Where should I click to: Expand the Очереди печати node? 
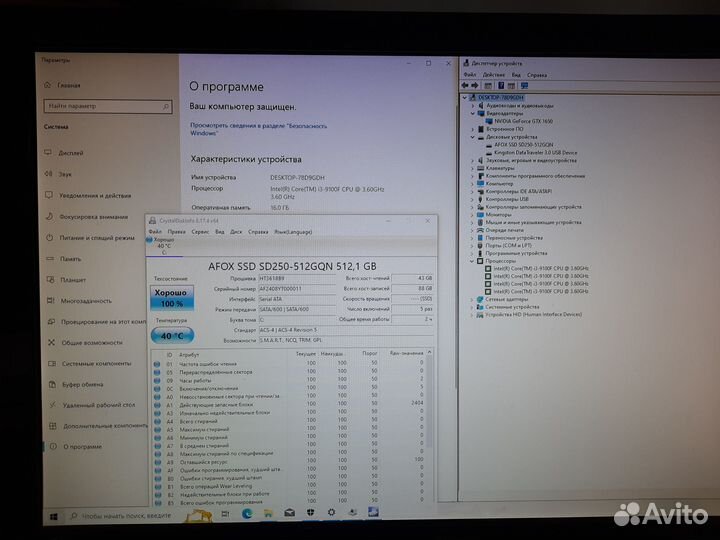click(472, 230)
